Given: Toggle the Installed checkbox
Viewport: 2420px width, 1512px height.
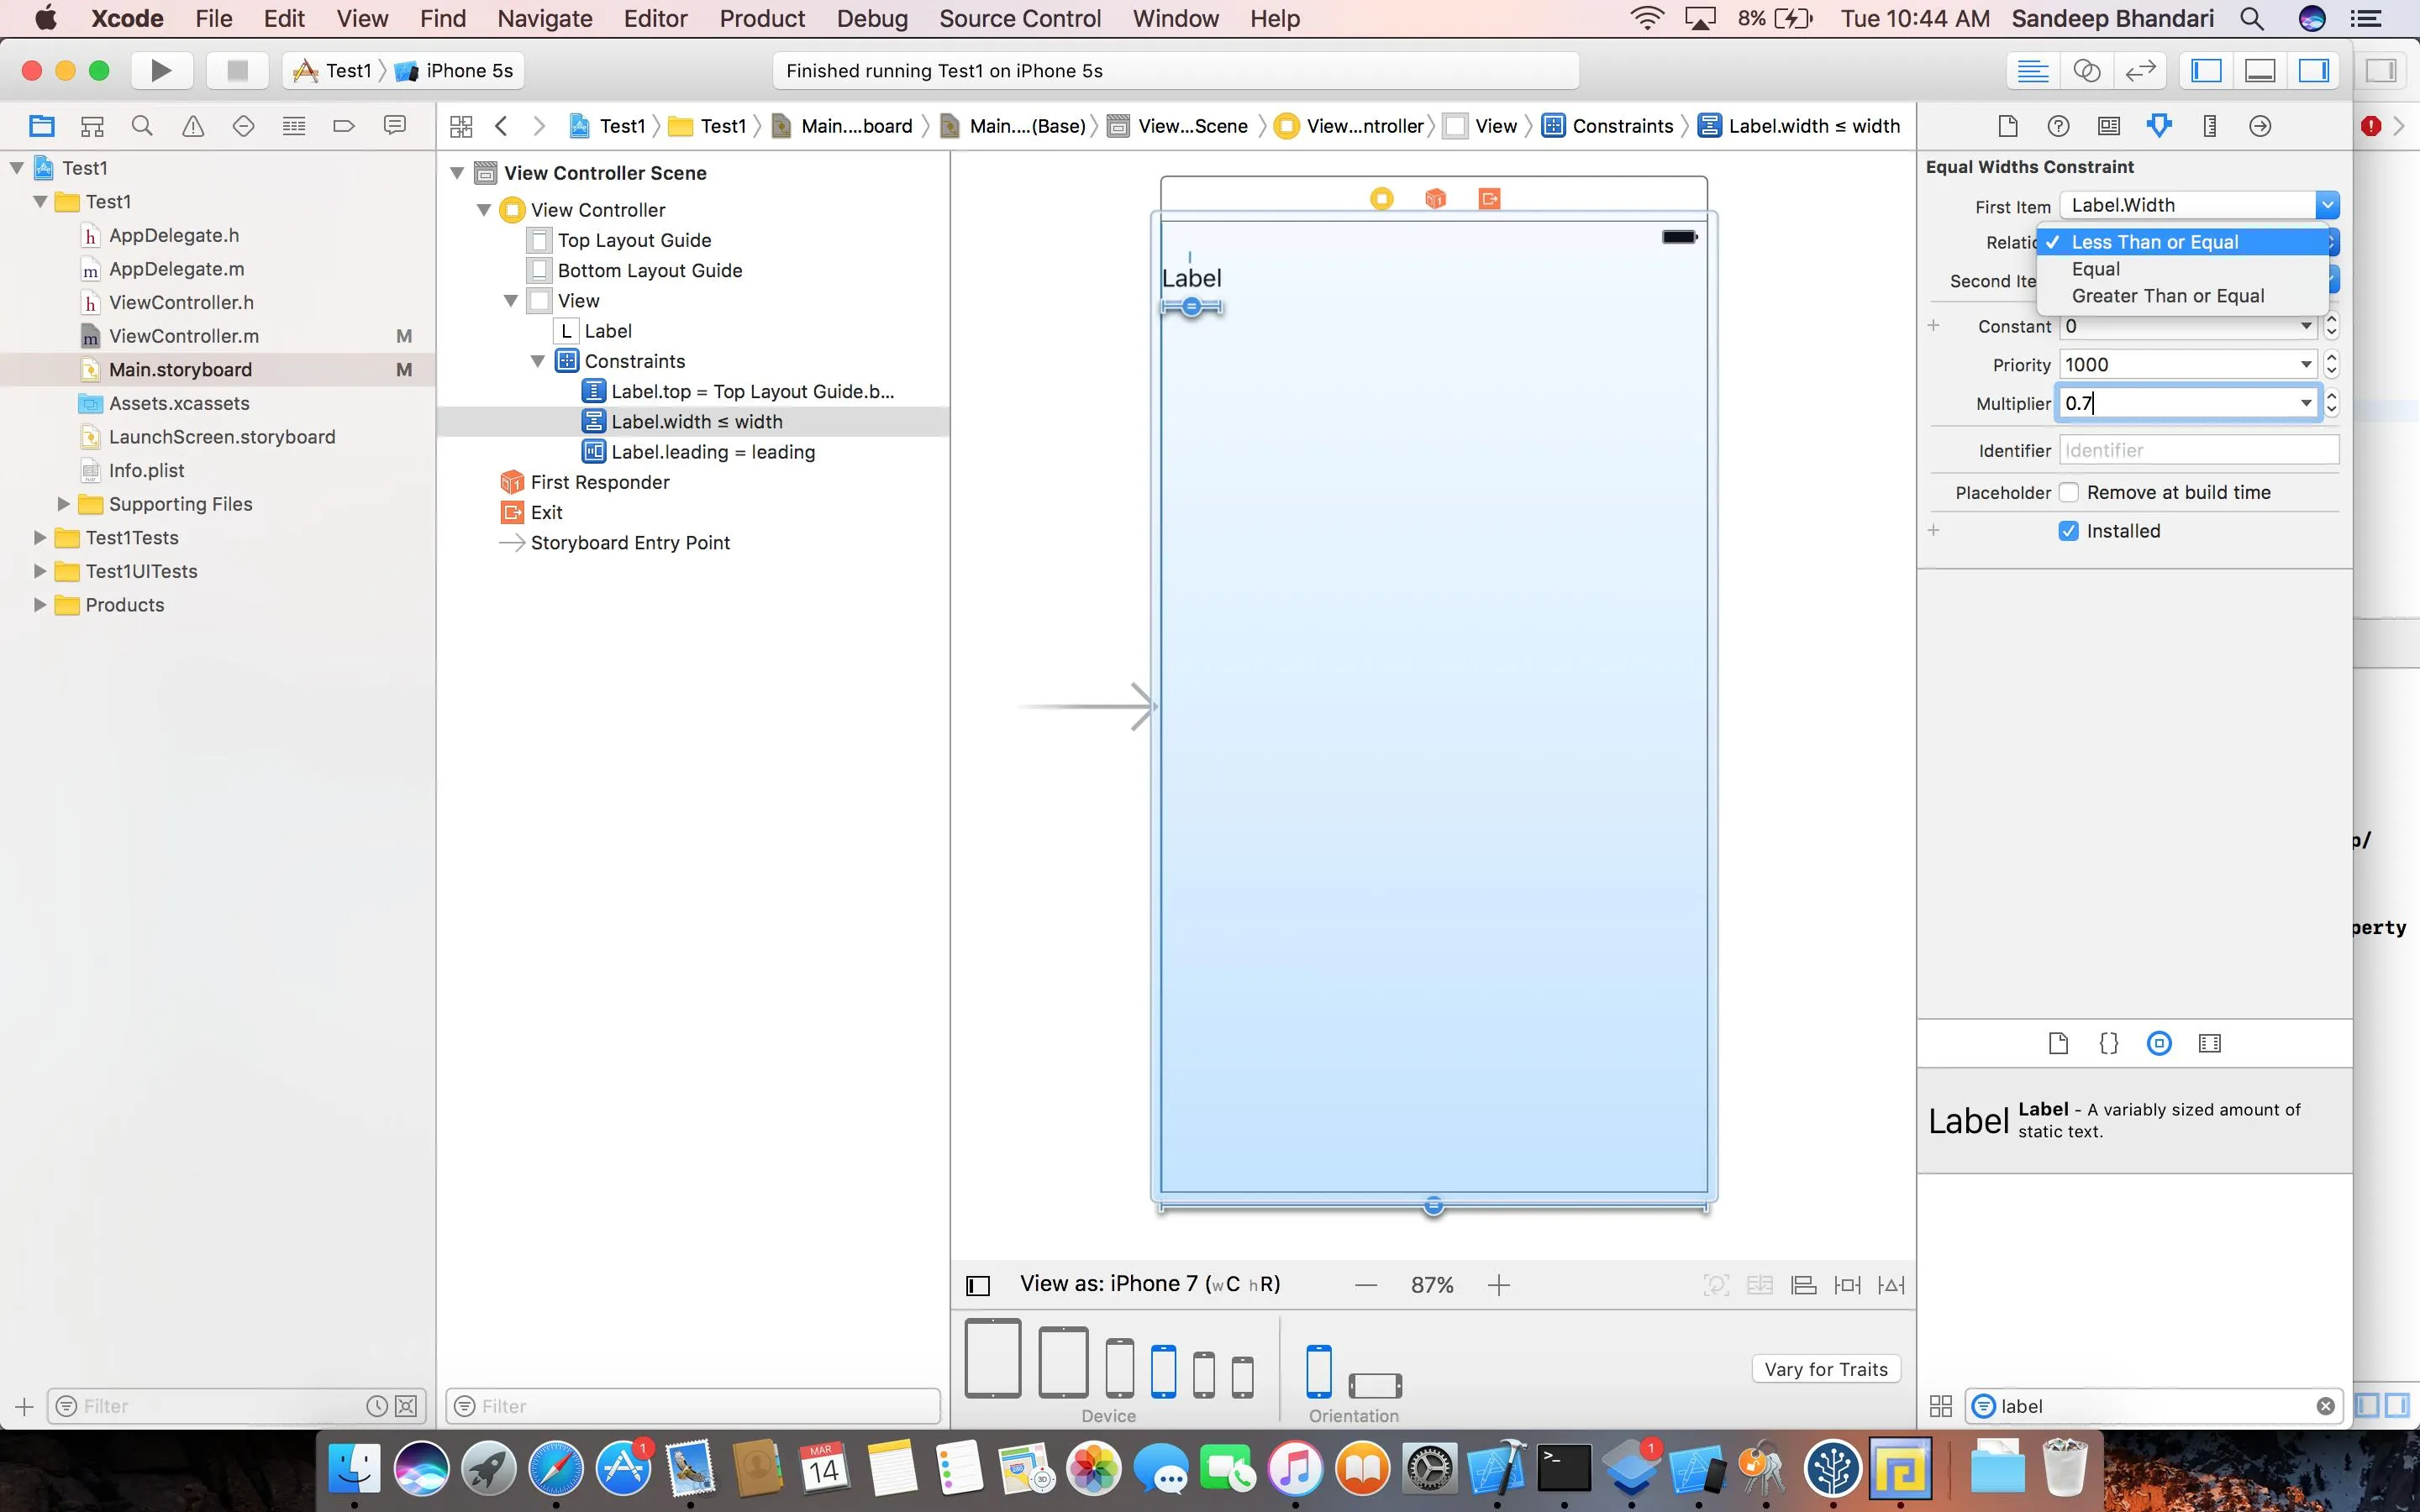Looking at the screenshot, I should 2069,531.
